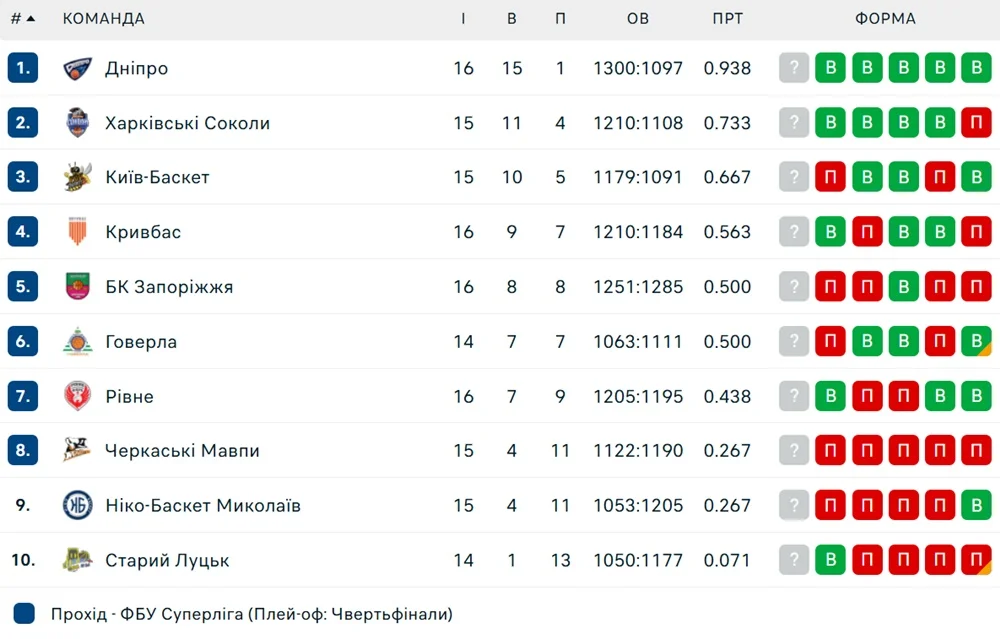Viewport: 1000px width, 639px height.
Task: Click the КОМАНДА column header
Action: click(103, 18)
